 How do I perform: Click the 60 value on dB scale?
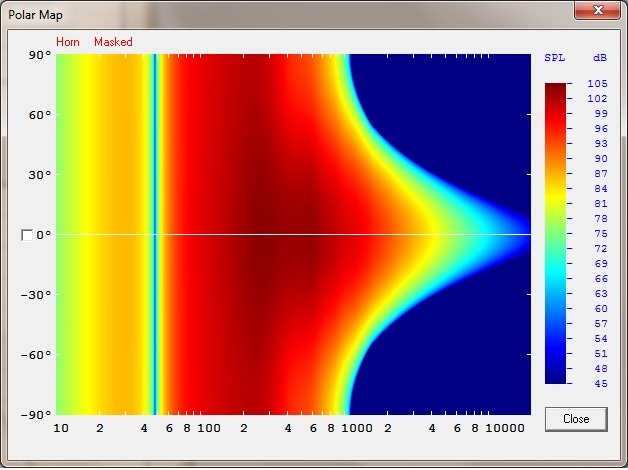[601, 309]
